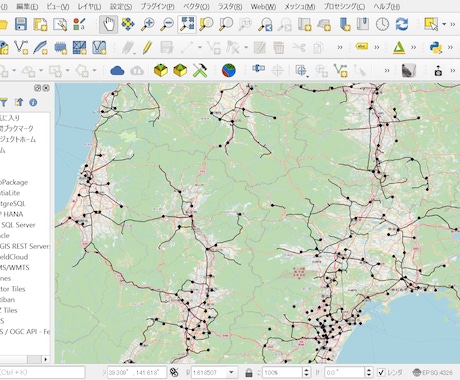Click the coordinate display field

[x=137, y=372]
